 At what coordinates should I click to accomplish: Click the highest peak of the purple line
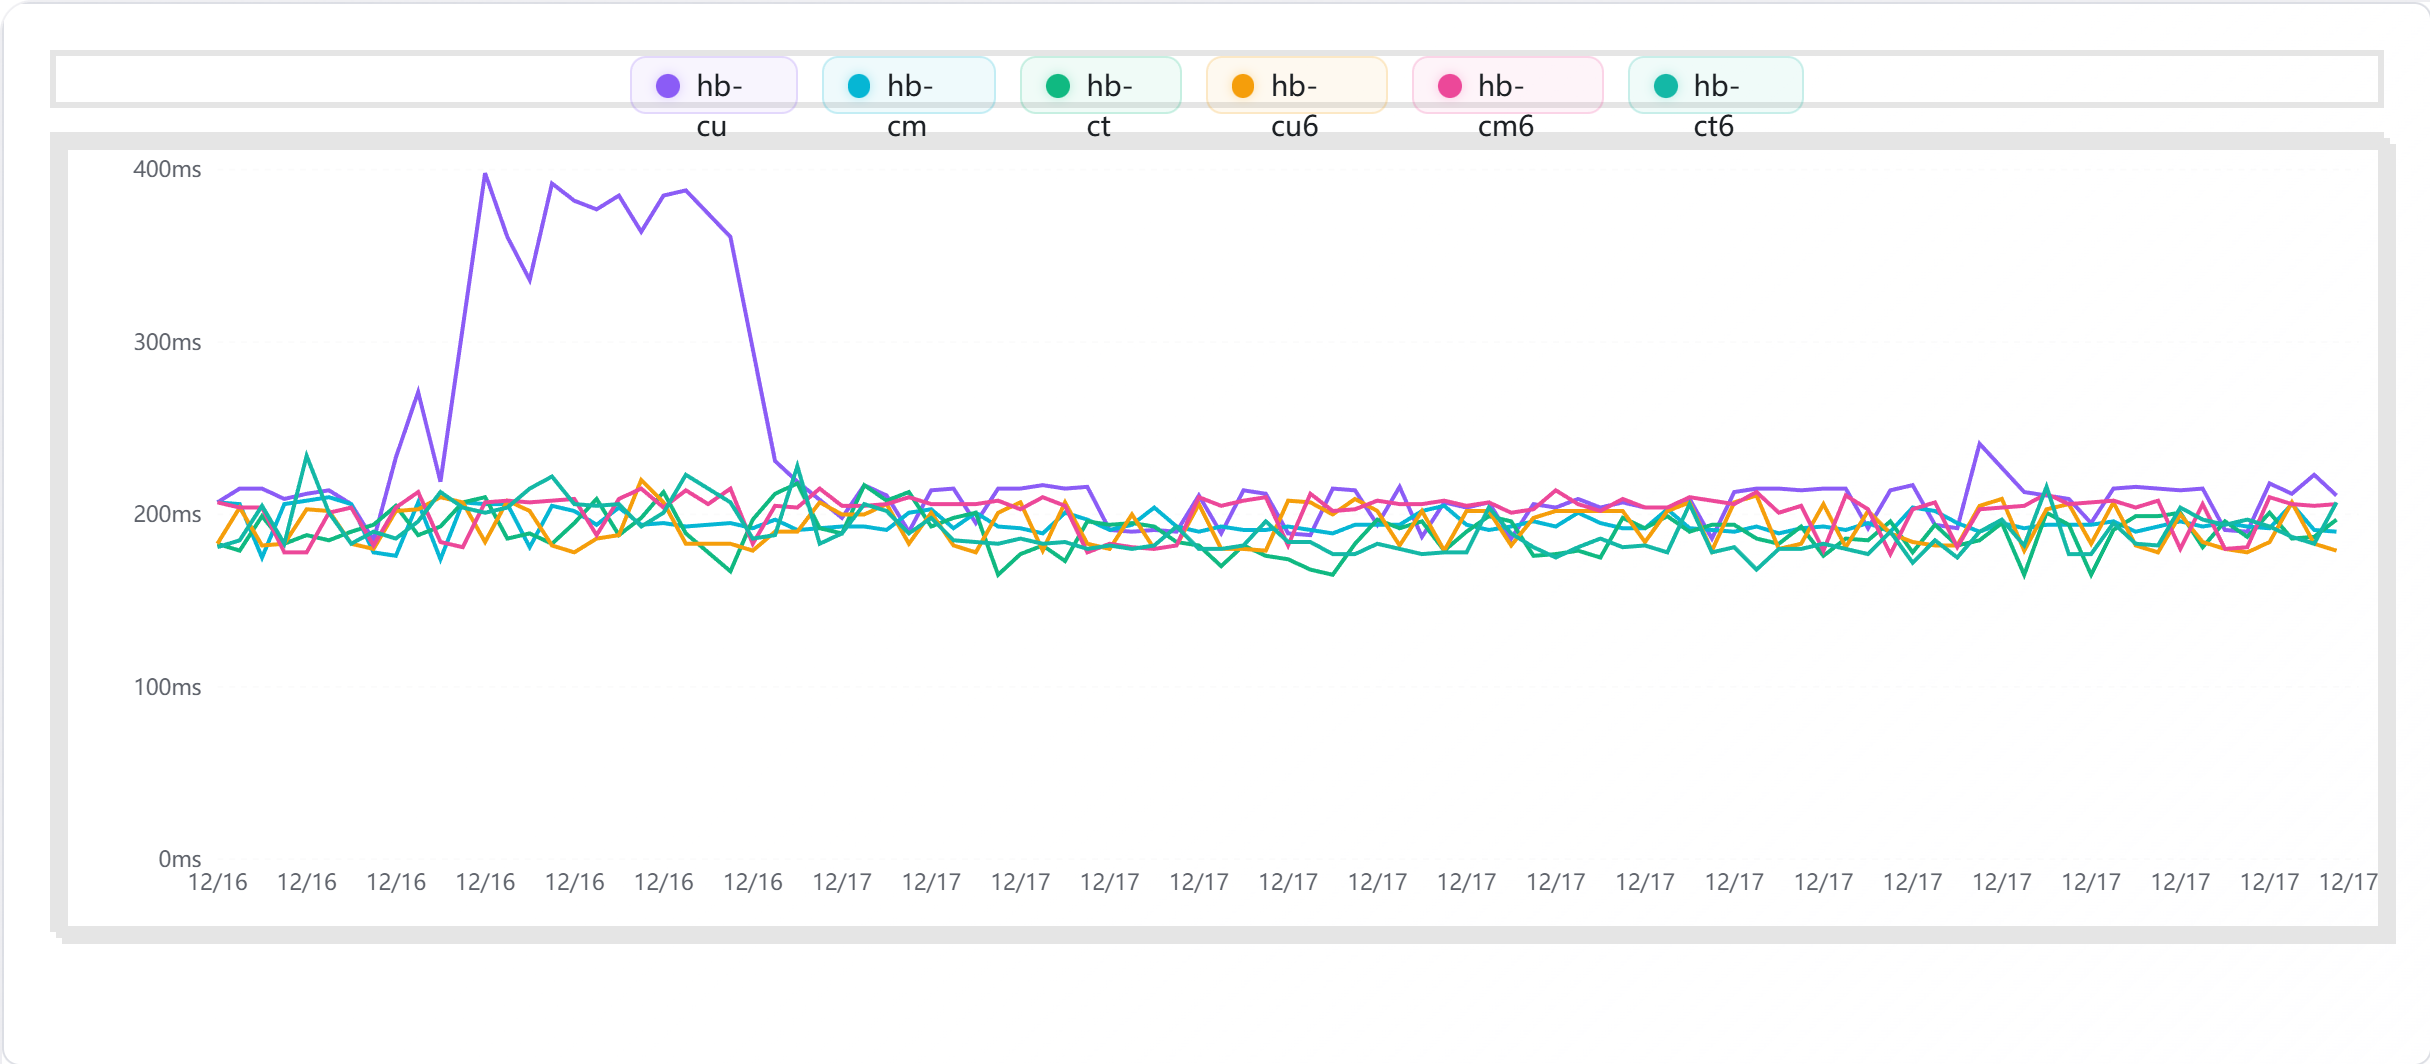485,174
